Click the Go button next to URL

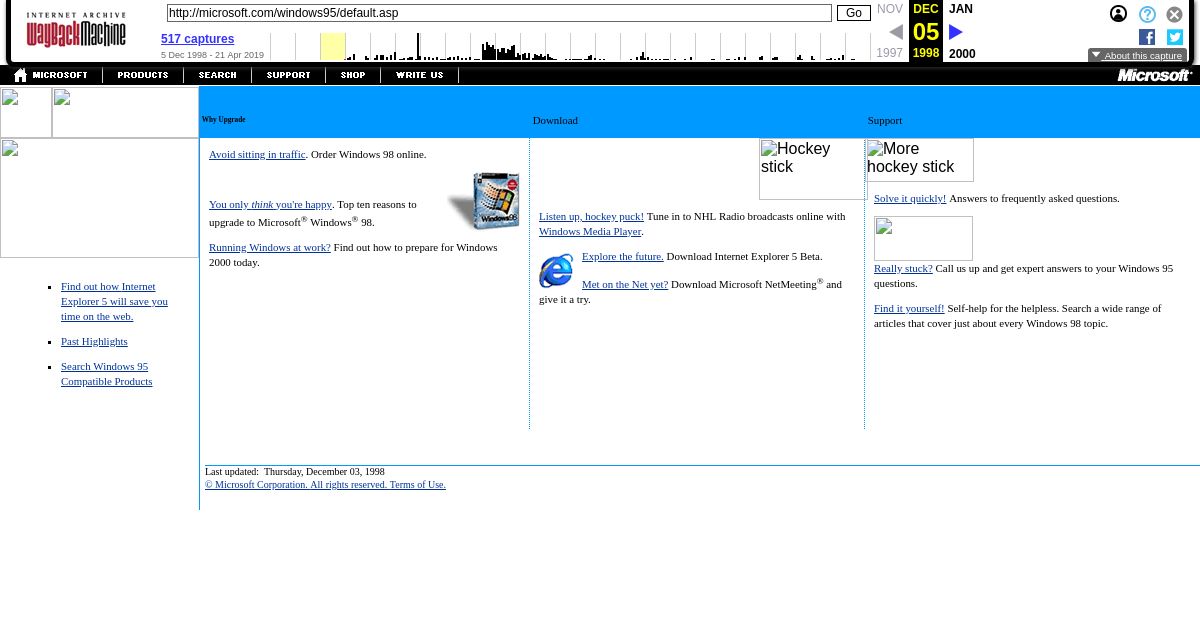pos(854,13)
